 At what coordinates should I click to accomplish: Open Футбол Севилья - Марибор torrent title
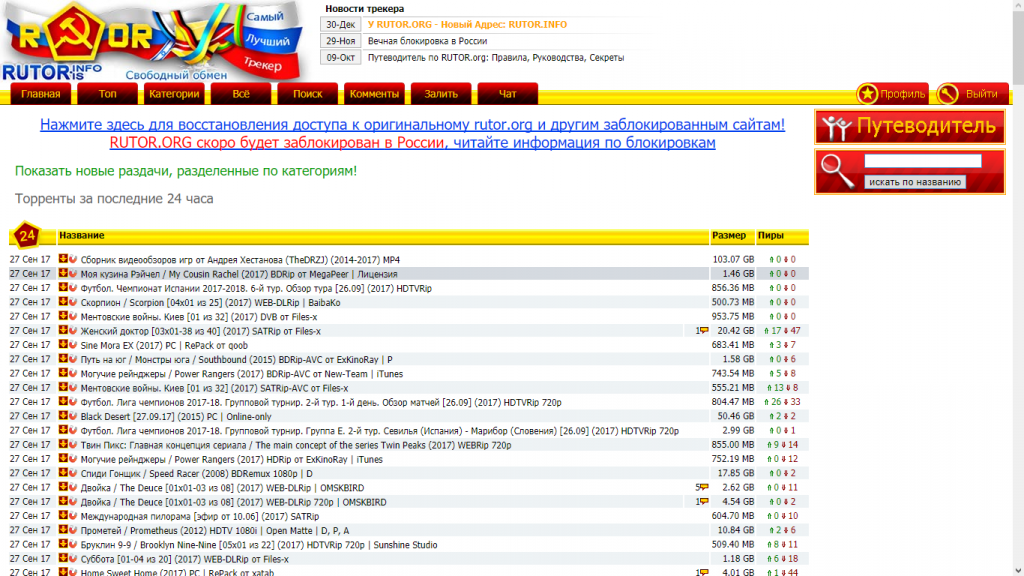[379, 430]
